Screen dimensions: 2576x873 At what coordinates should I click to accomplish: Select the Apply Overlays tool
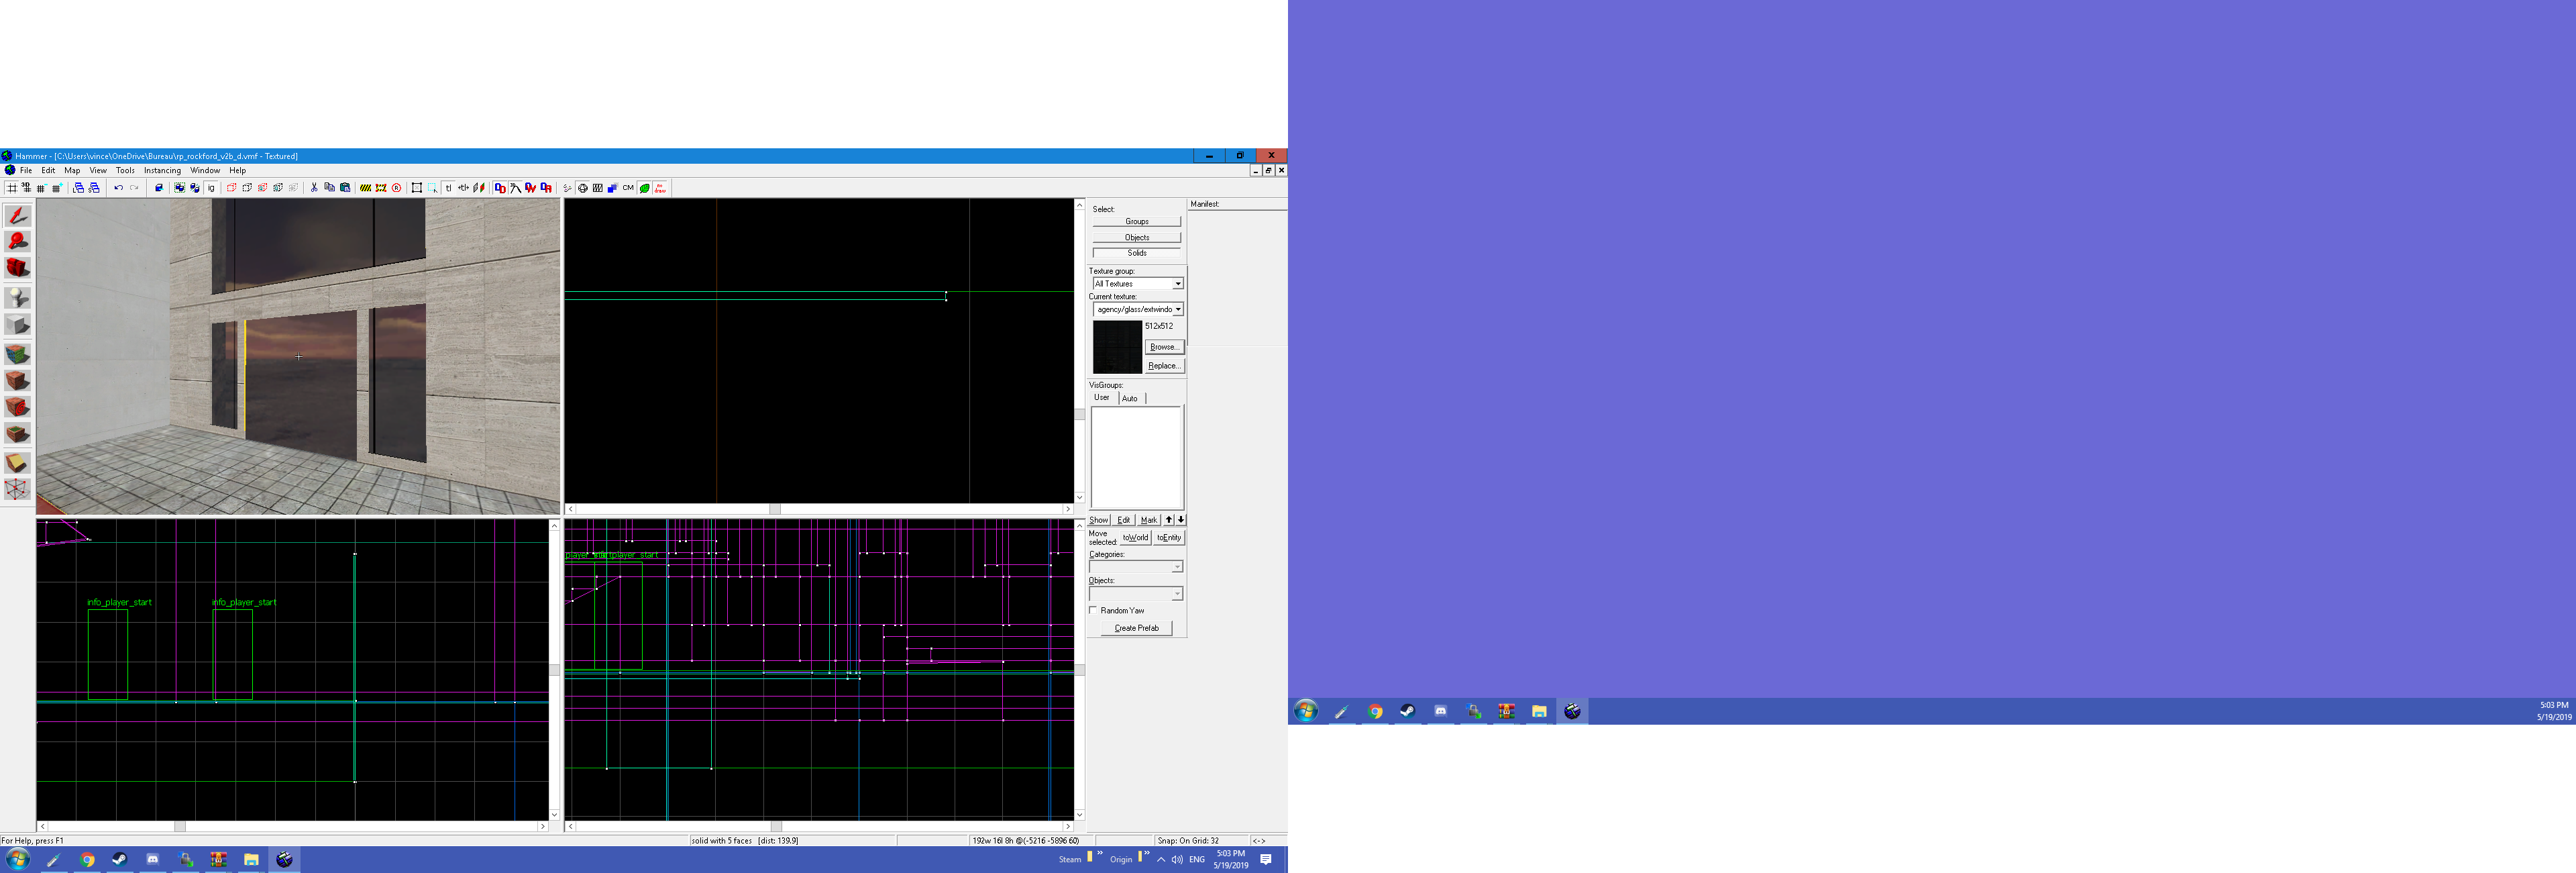17,433
